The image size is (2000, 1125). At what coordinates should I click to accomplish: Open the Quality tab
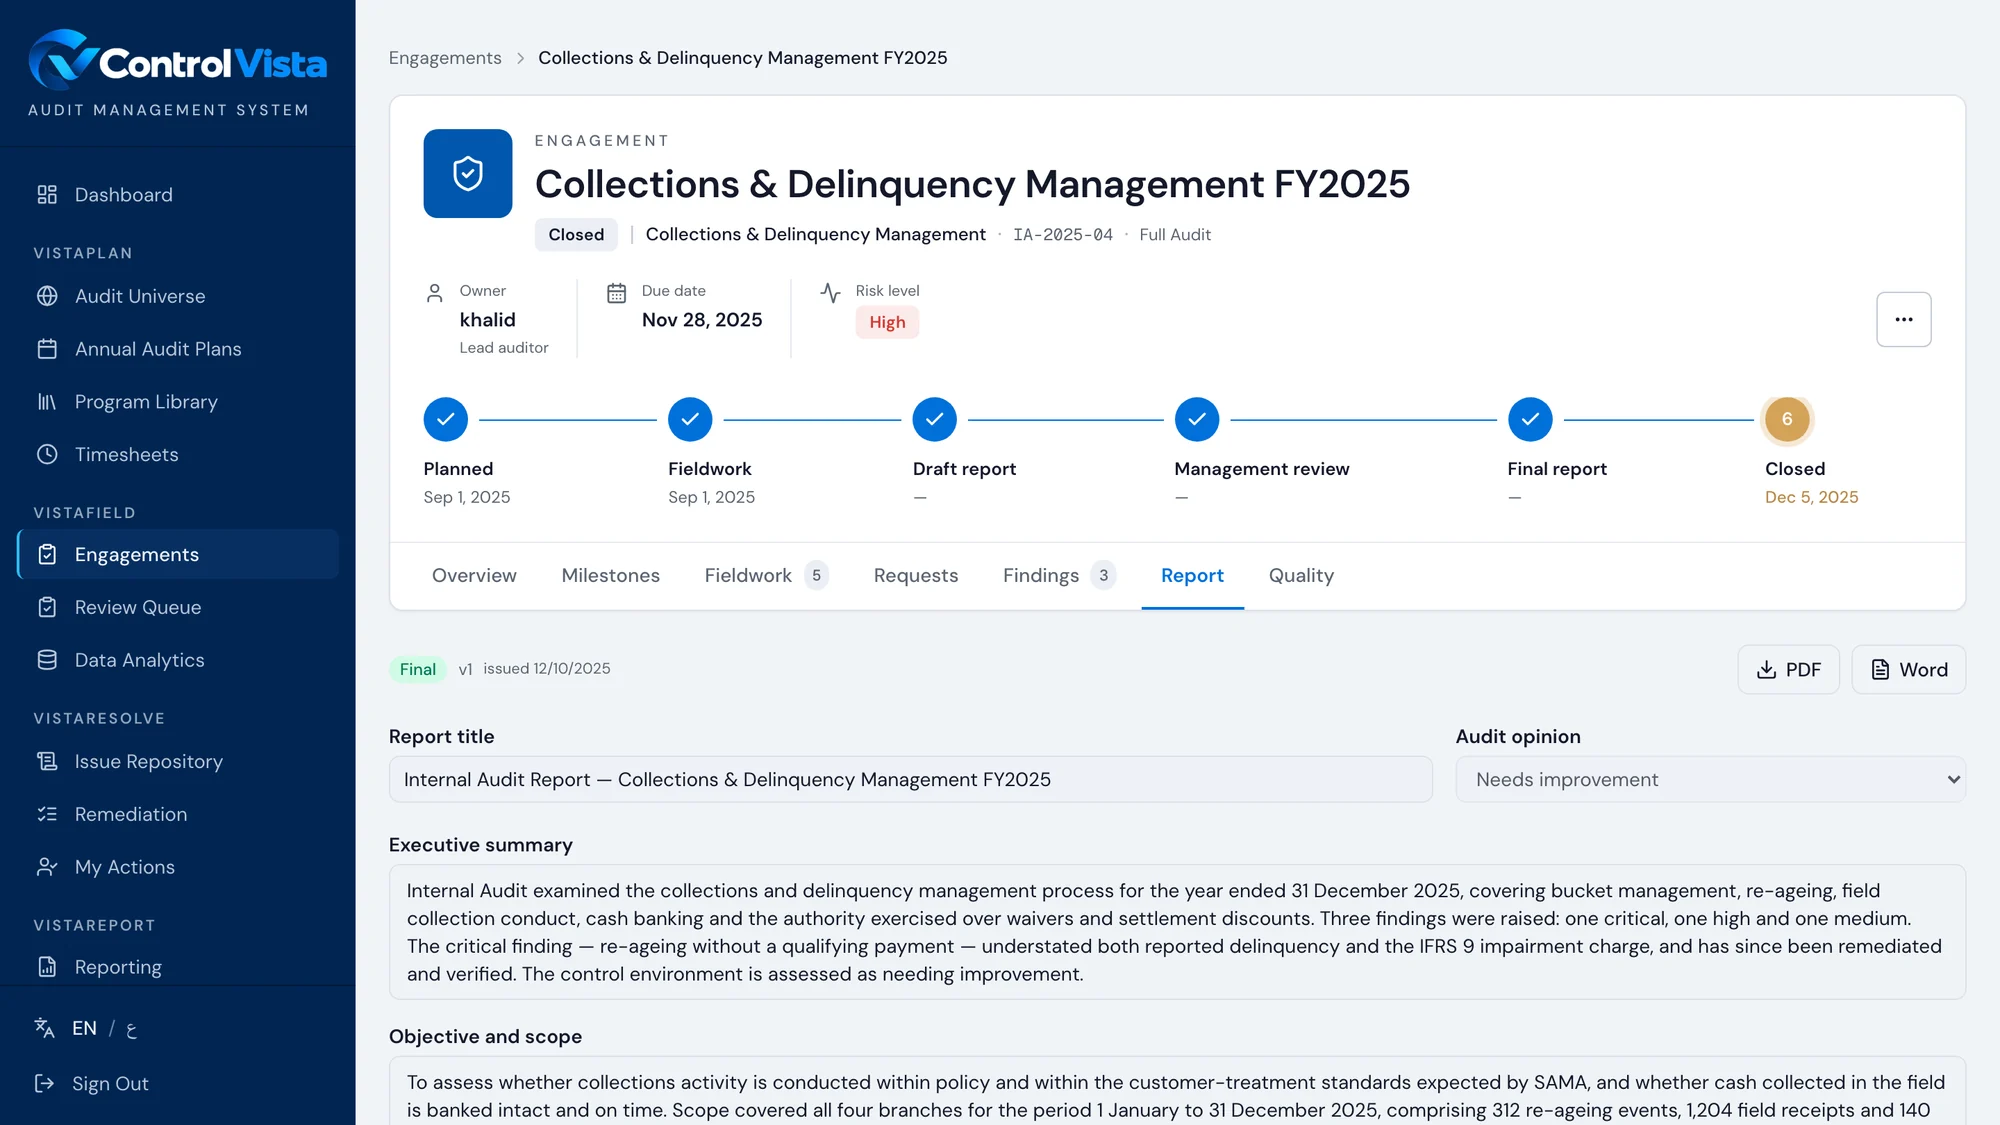click(1301, 575)
